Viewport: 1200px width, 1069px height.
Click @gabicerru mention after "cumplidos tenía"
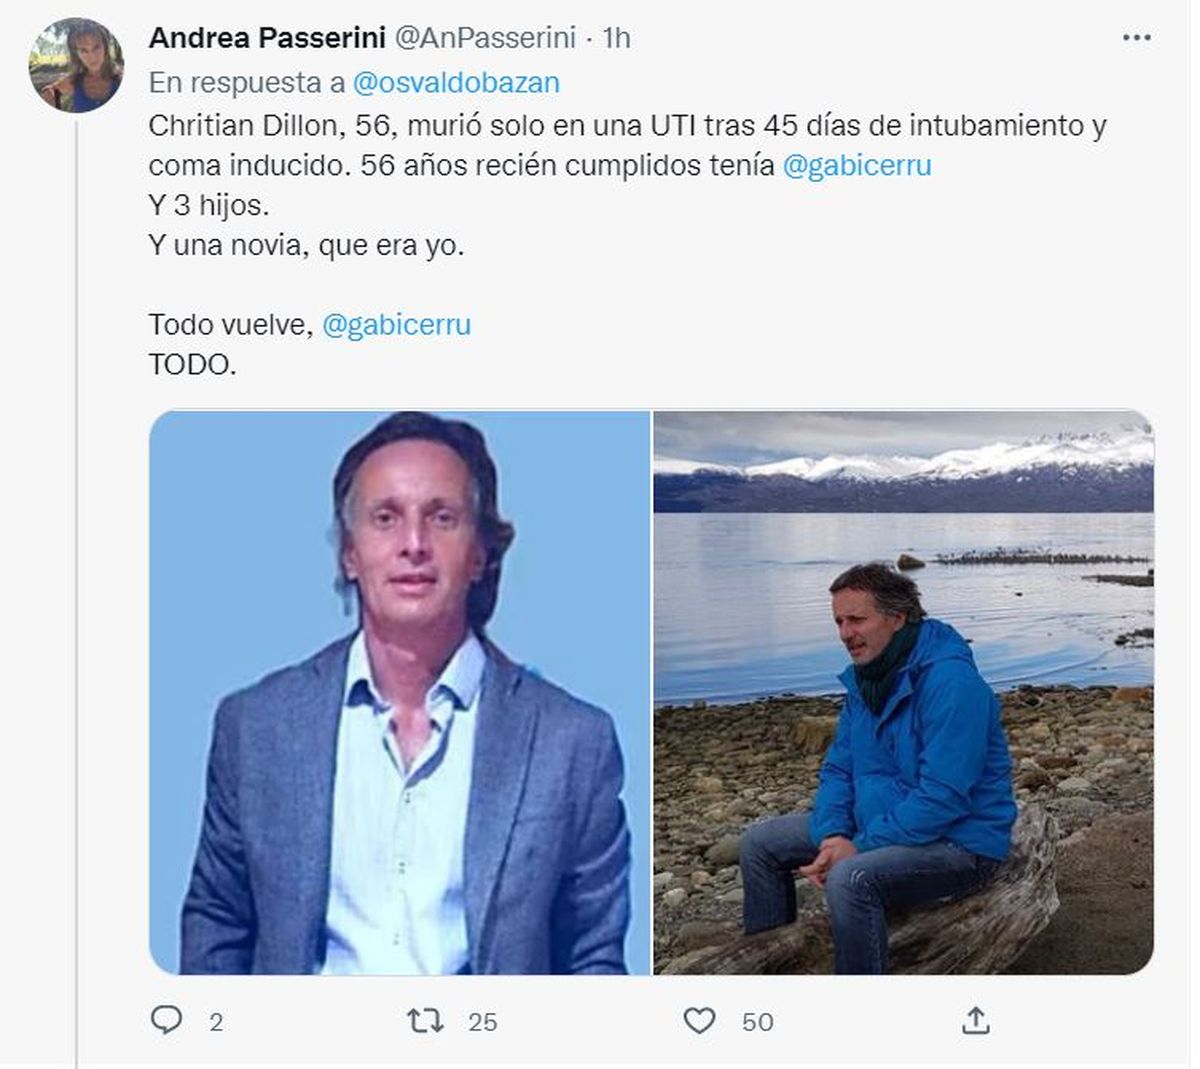856,165
